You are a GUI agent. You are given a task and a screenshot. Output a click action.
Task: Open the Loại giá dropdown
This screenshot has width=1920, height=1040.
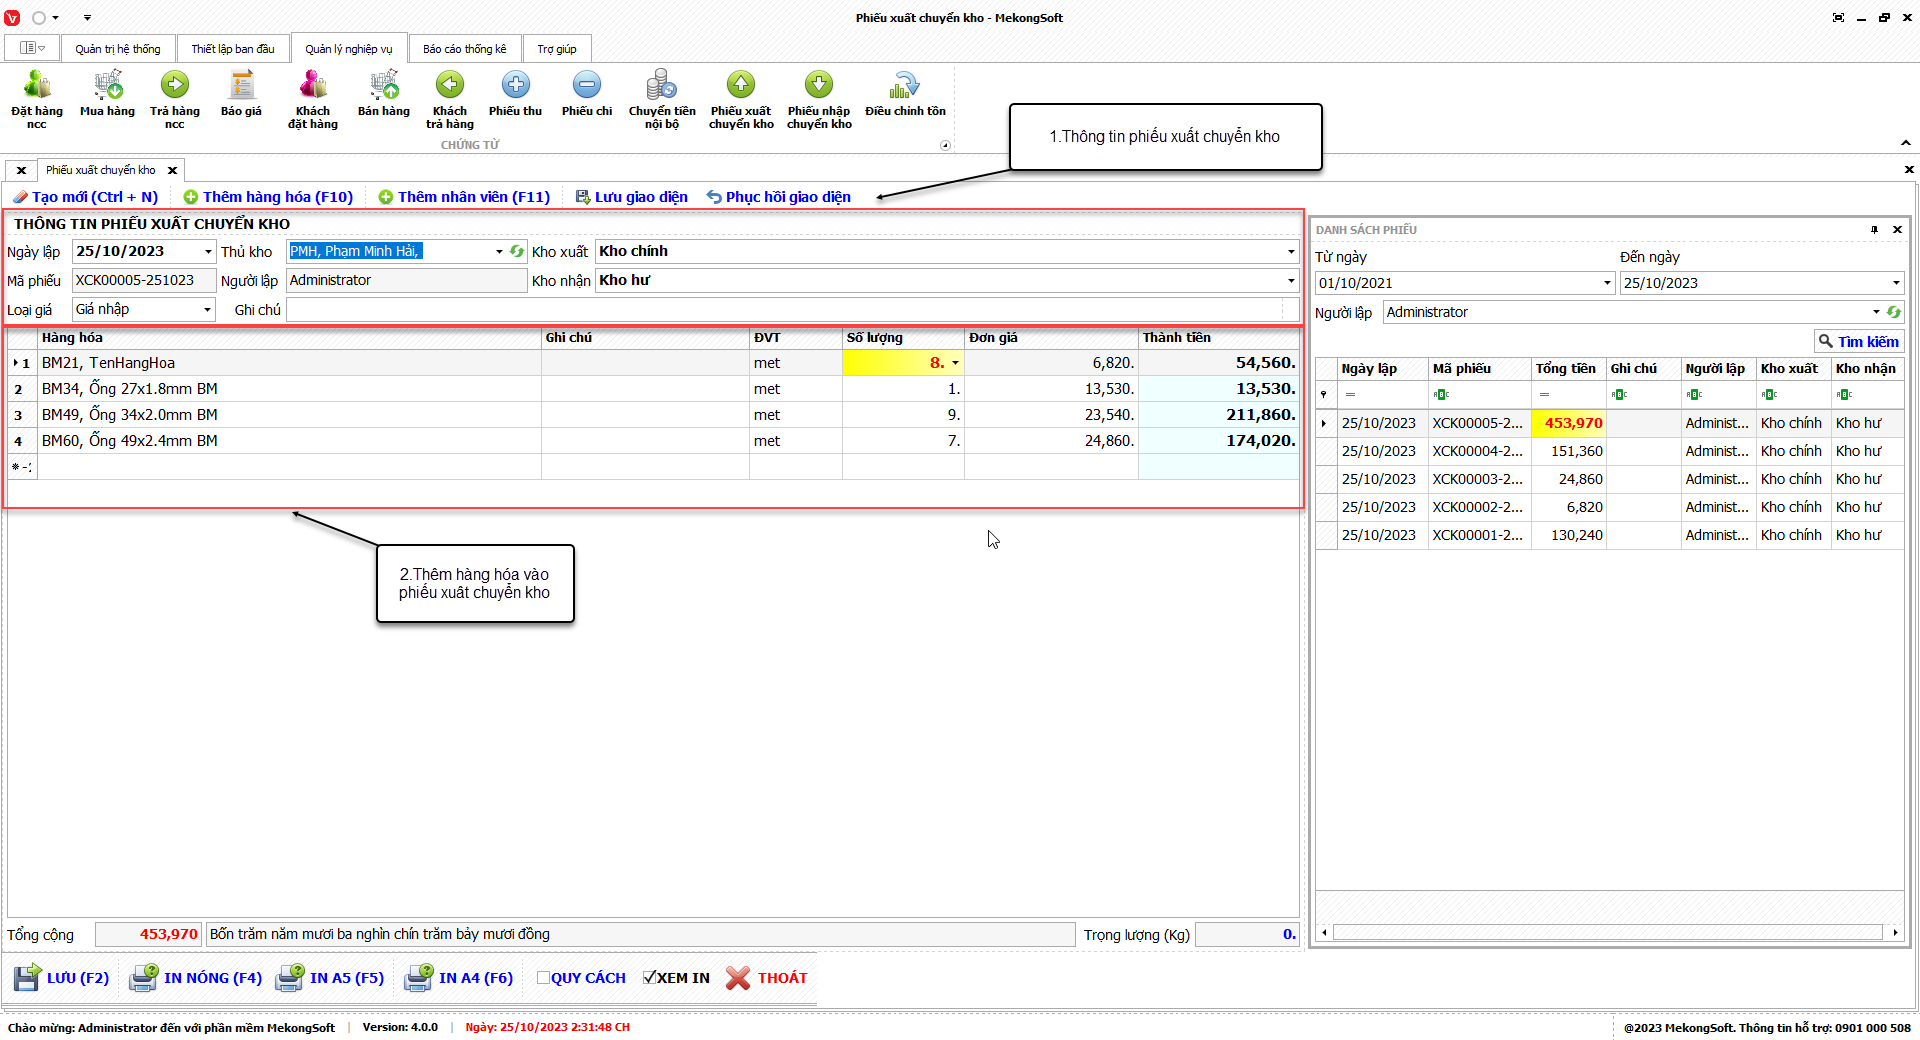pyautogui.click(x=207, y=310)
